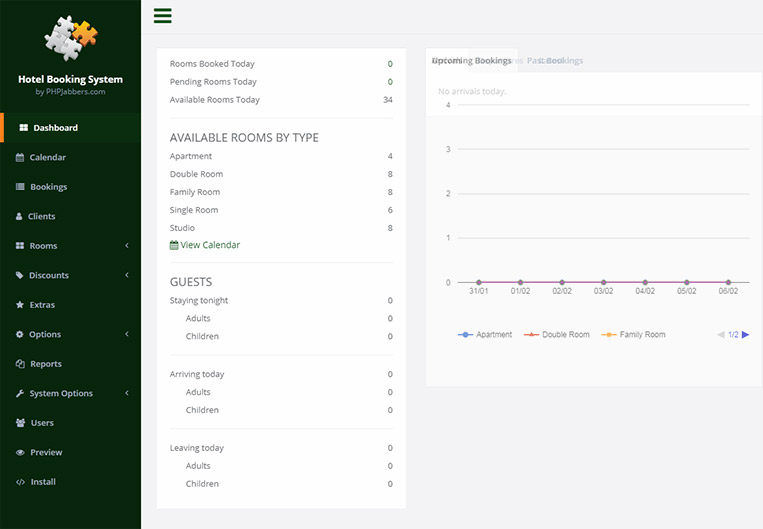The height and width of the screenshot is (529, 763).
Task: Click the Users group icon
Action: [20, 423]
